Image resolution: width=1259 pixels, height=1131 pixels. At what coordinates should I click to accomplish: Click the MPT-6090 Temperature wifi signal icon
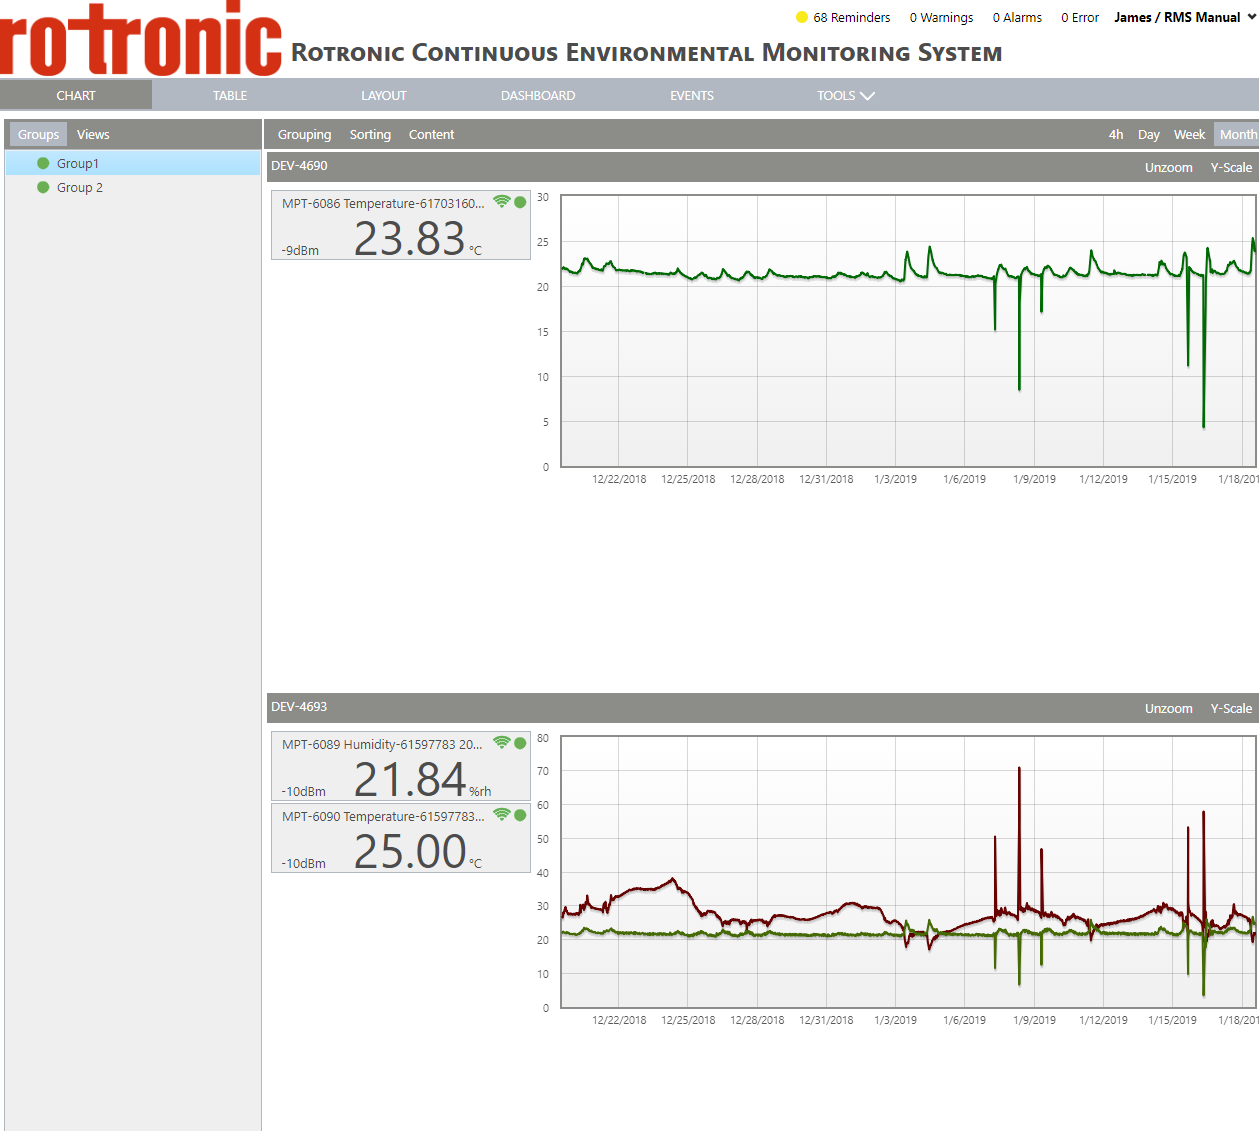point(502,815)
